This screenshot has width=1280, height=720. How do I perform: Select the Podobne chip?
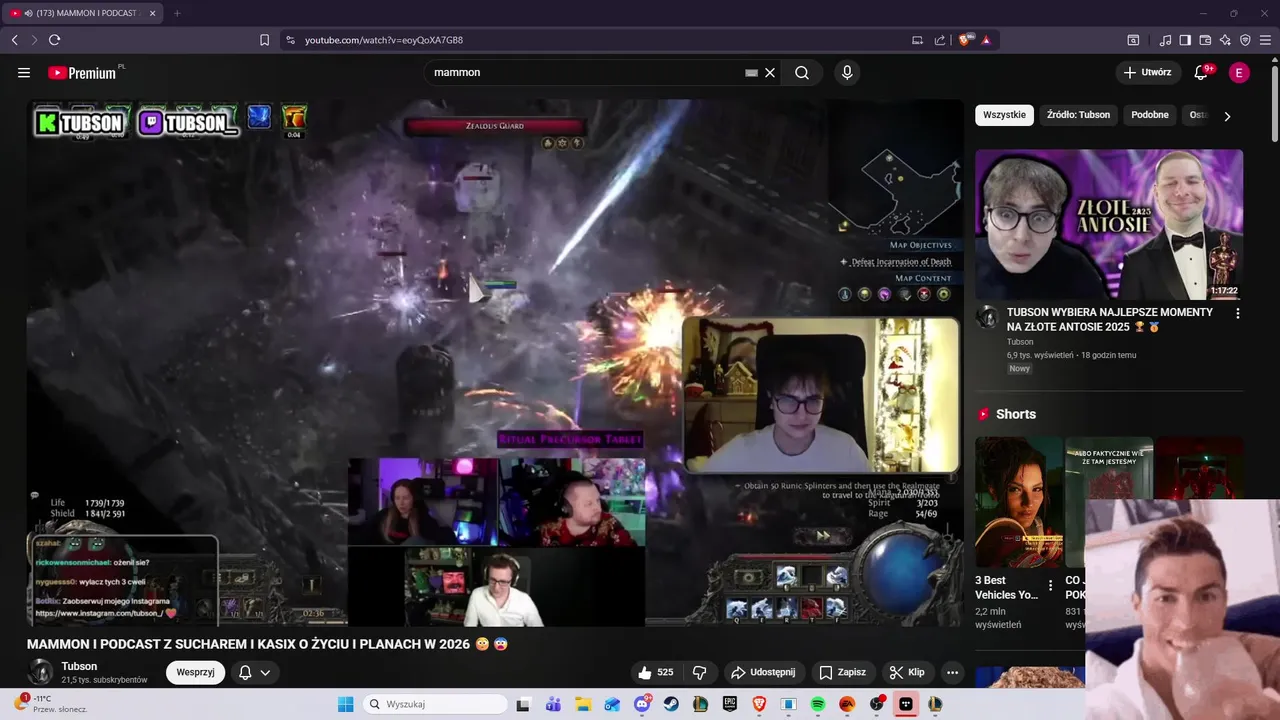(x=1150, y=115)
